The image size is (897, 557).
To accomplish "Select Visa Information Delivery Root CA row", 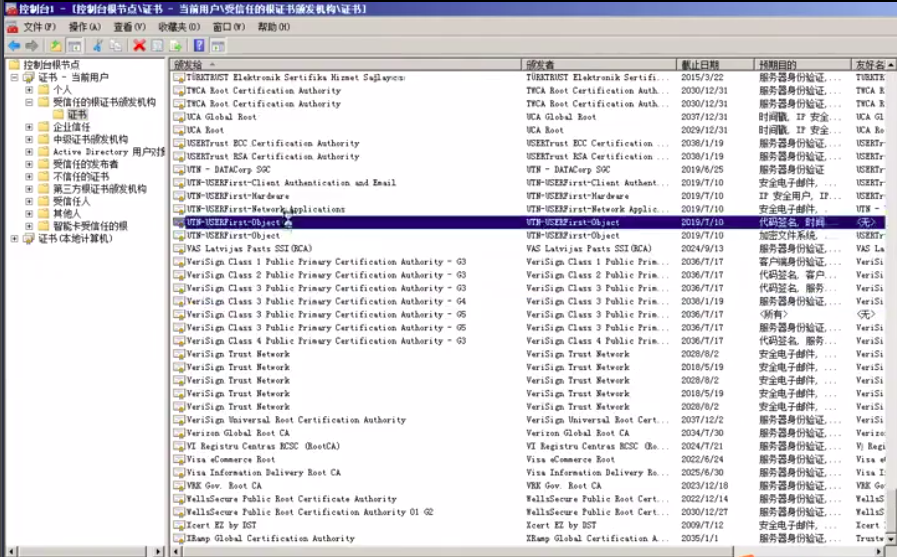I will (528, 473).
